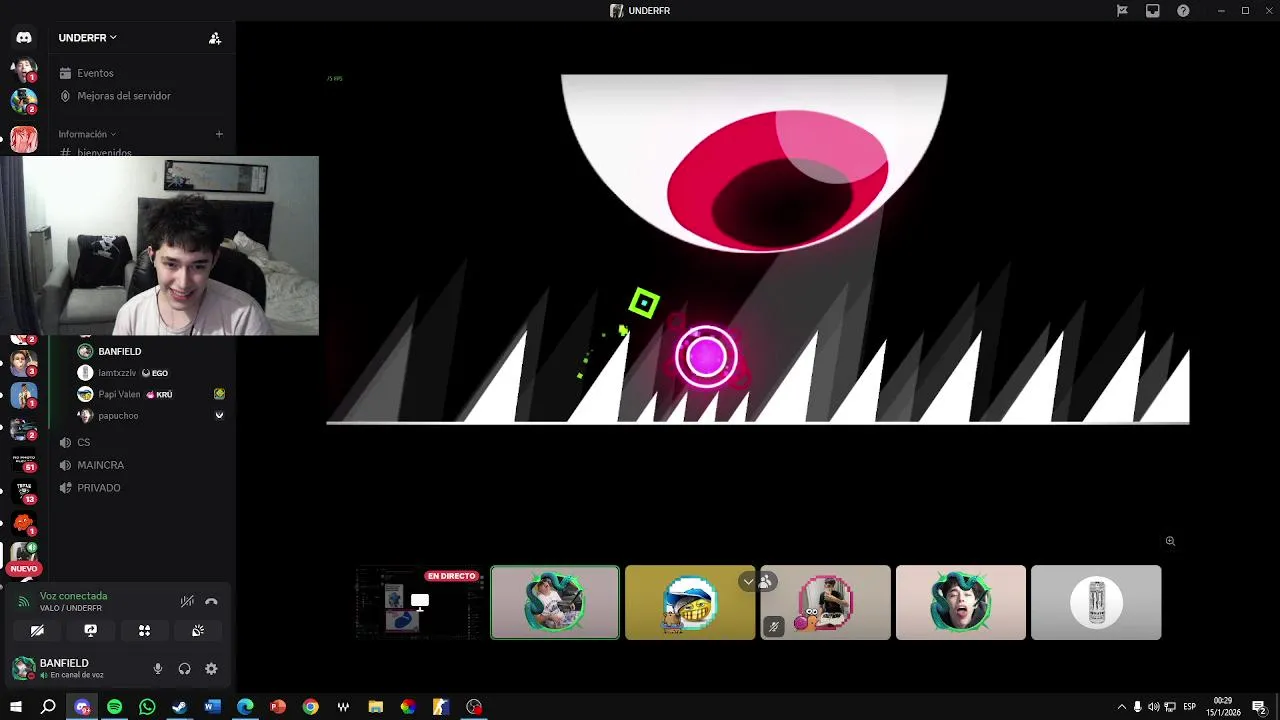
Task: Select the Monster can avatar participant tile
Action: point(1096,602)
